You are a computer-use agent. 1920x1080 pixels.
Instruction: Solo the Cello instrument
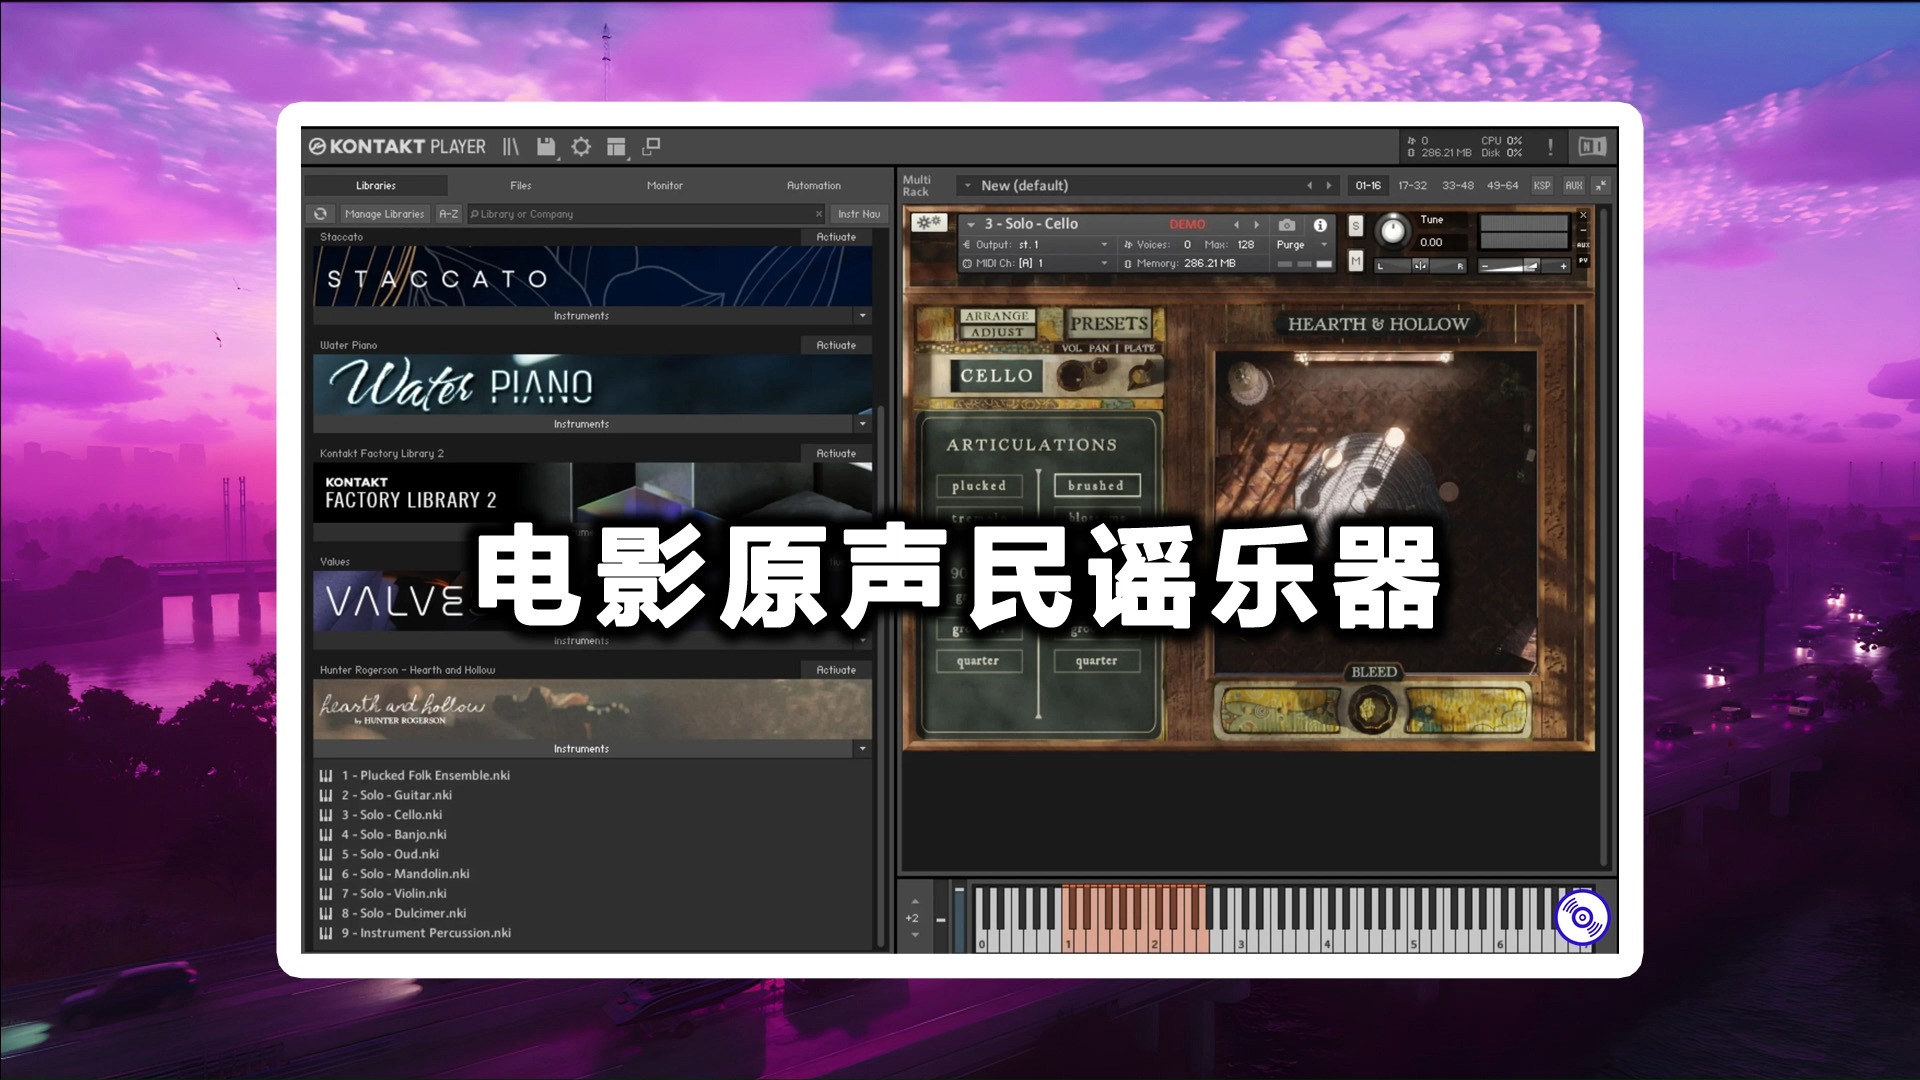coord(1356,226)
